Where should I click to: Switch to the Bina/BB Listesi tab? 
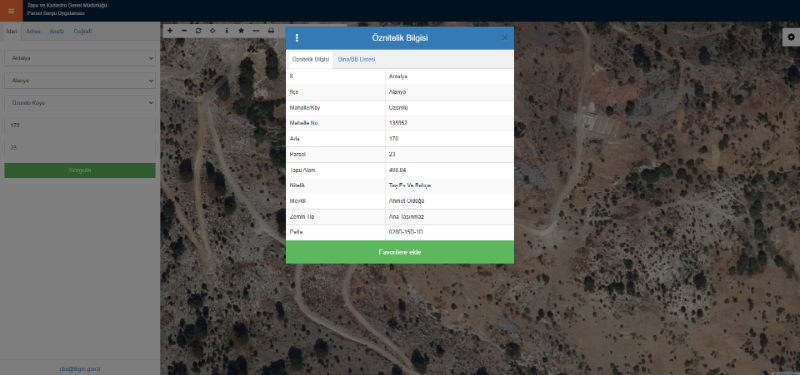click(x=357, y=60)
